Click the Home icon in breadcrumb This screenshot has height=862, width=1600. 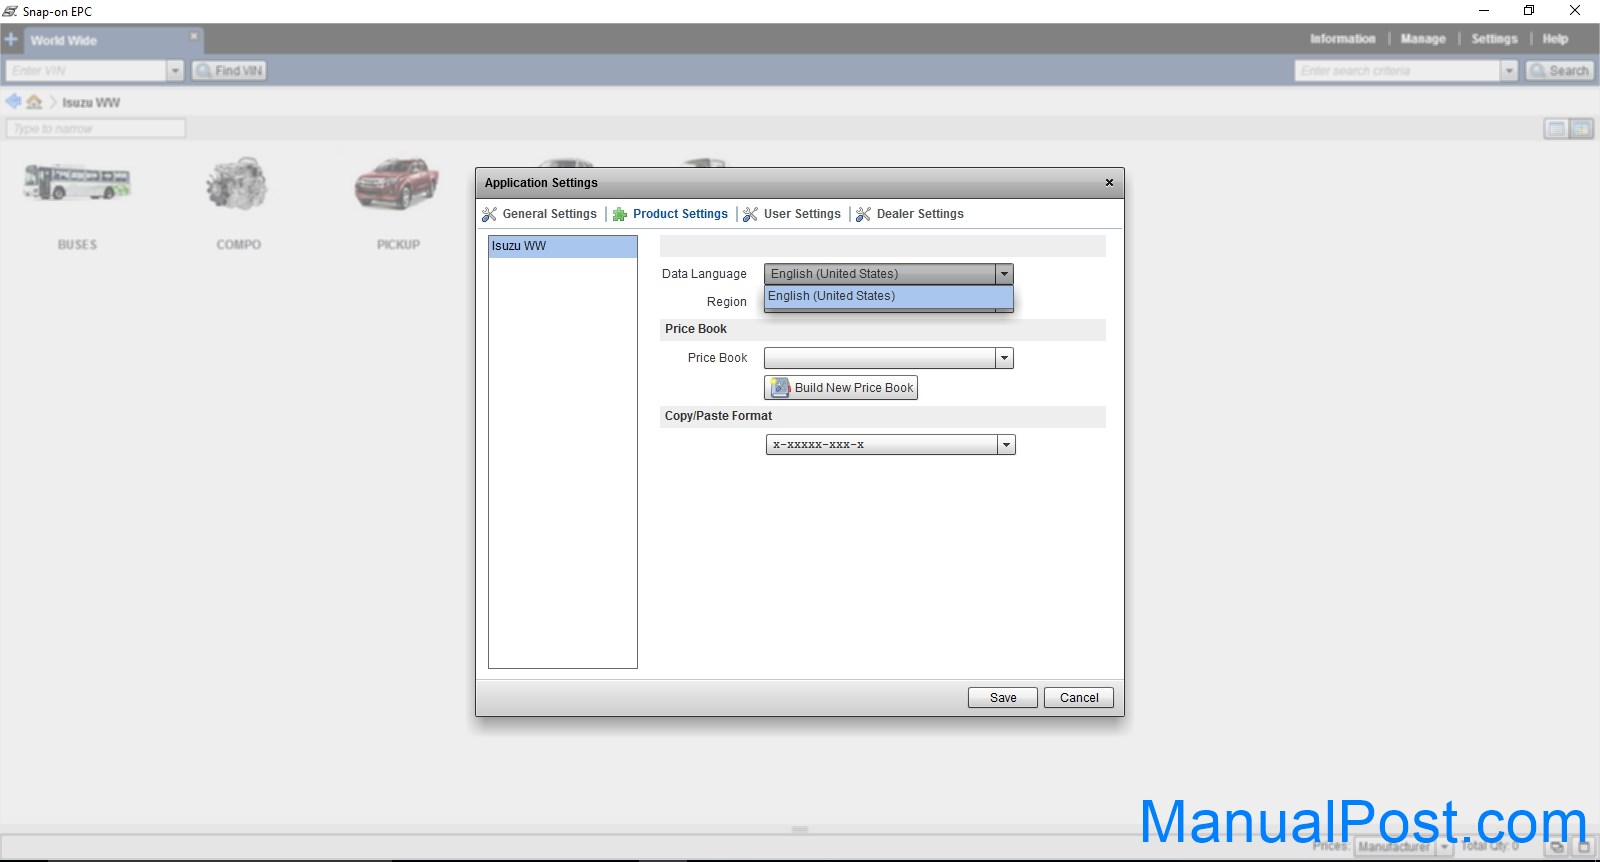(34, 102)
